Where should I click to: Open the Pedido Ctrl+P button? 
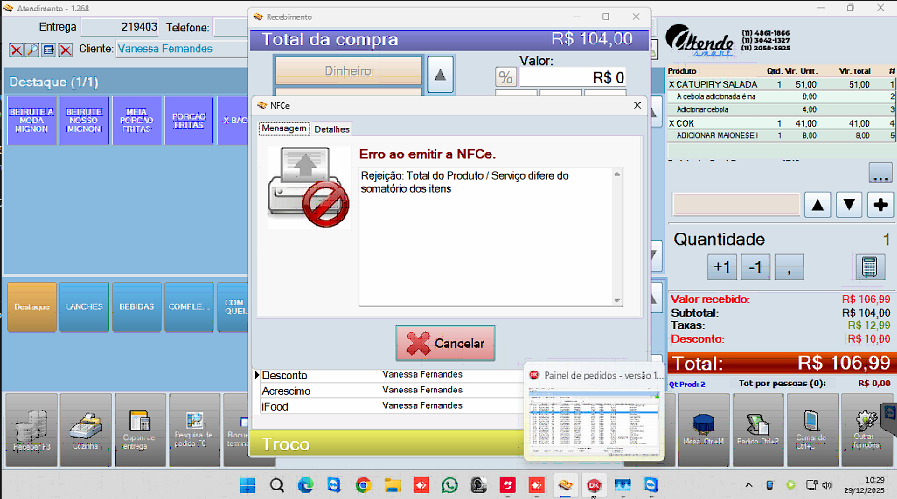click(x=758, y=429)
